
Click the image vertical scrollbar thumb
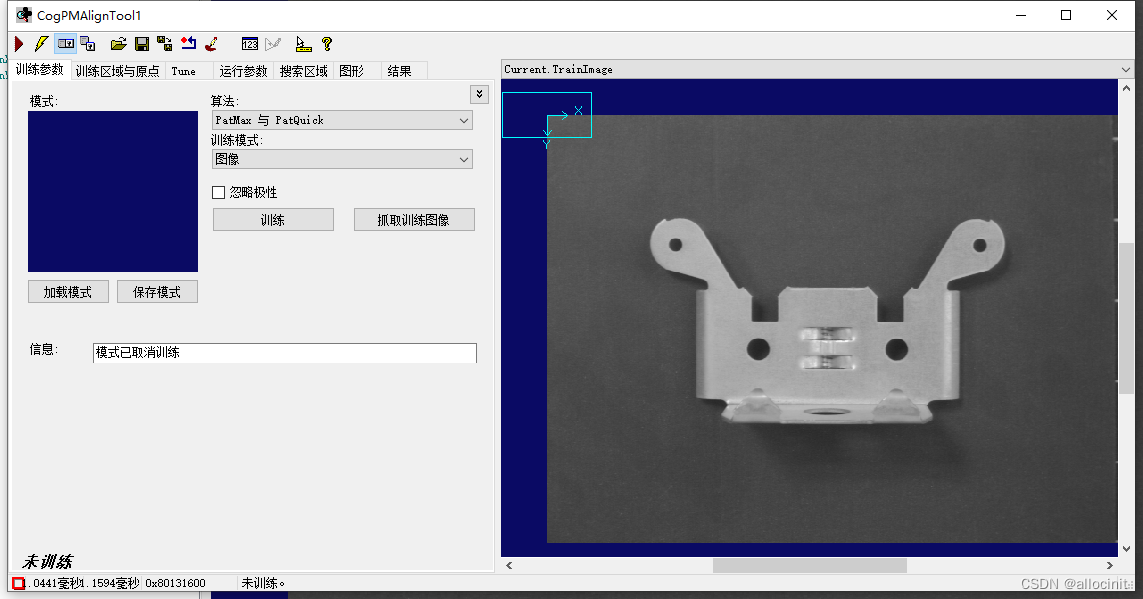pos(1126,318)
